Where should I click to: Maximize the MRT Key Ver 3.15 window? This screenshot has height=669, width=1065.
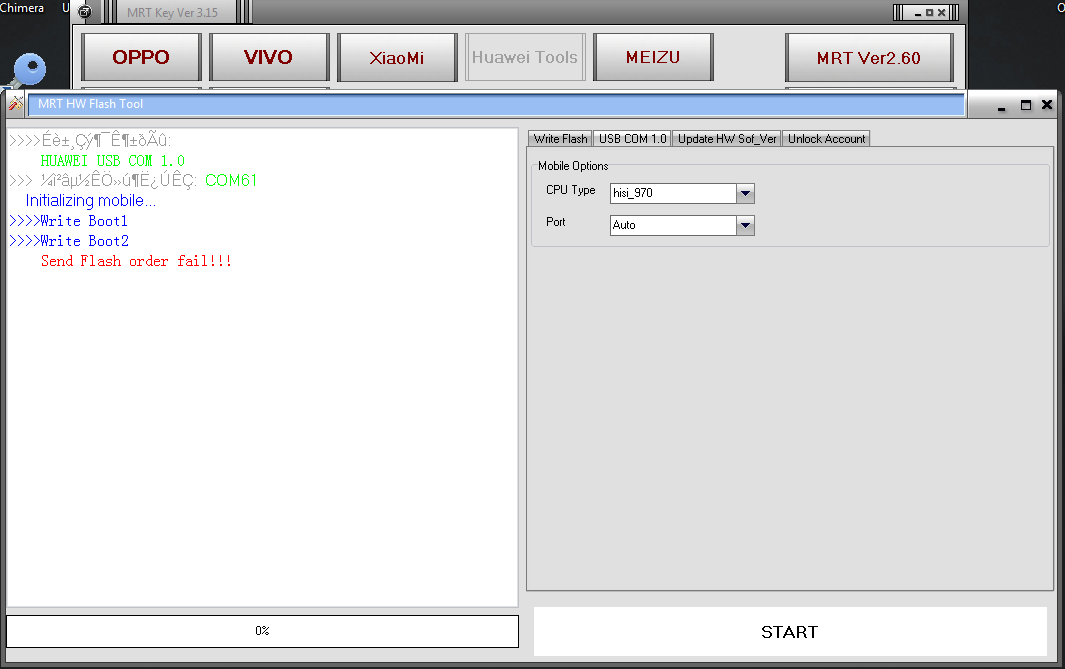pyautogui.click(x=930, y=12)
